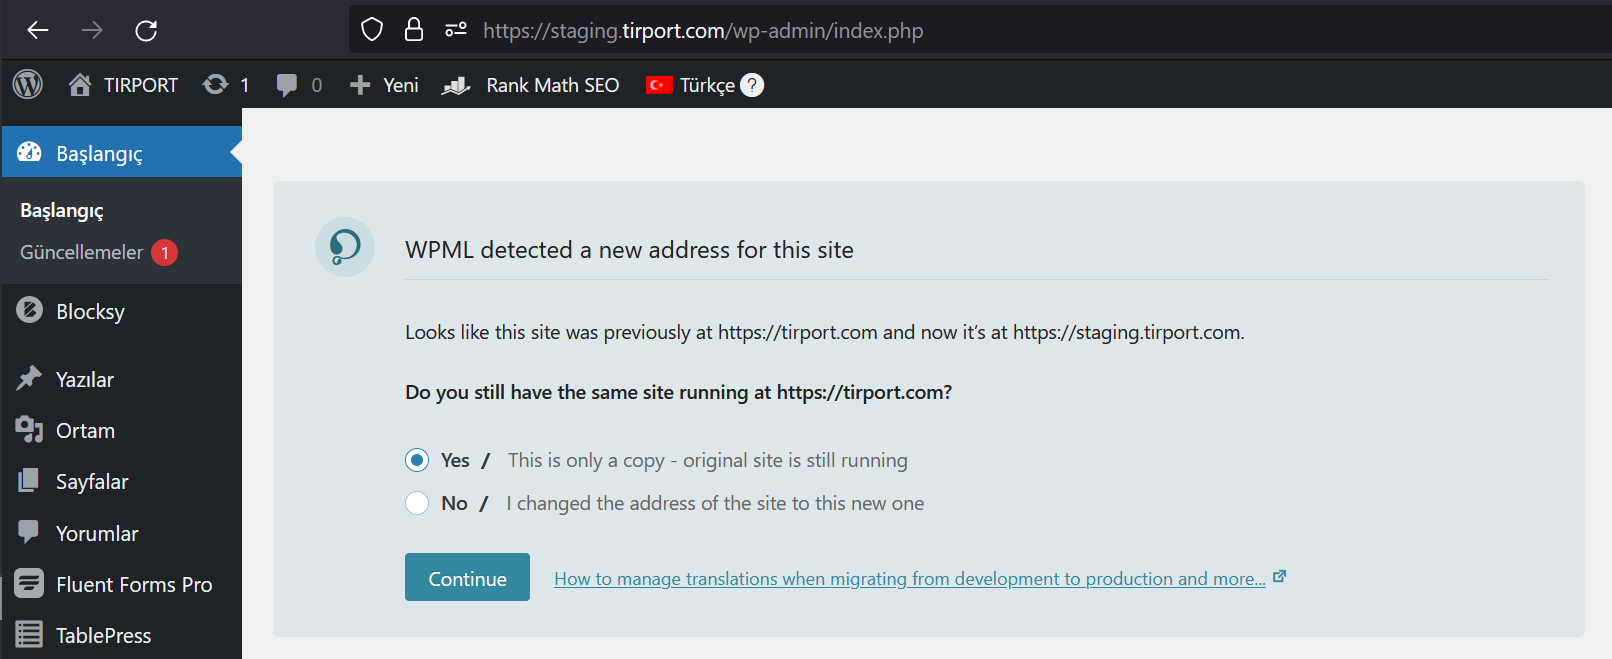Click 'This is only a copy' option text

(x=708, y=460)
